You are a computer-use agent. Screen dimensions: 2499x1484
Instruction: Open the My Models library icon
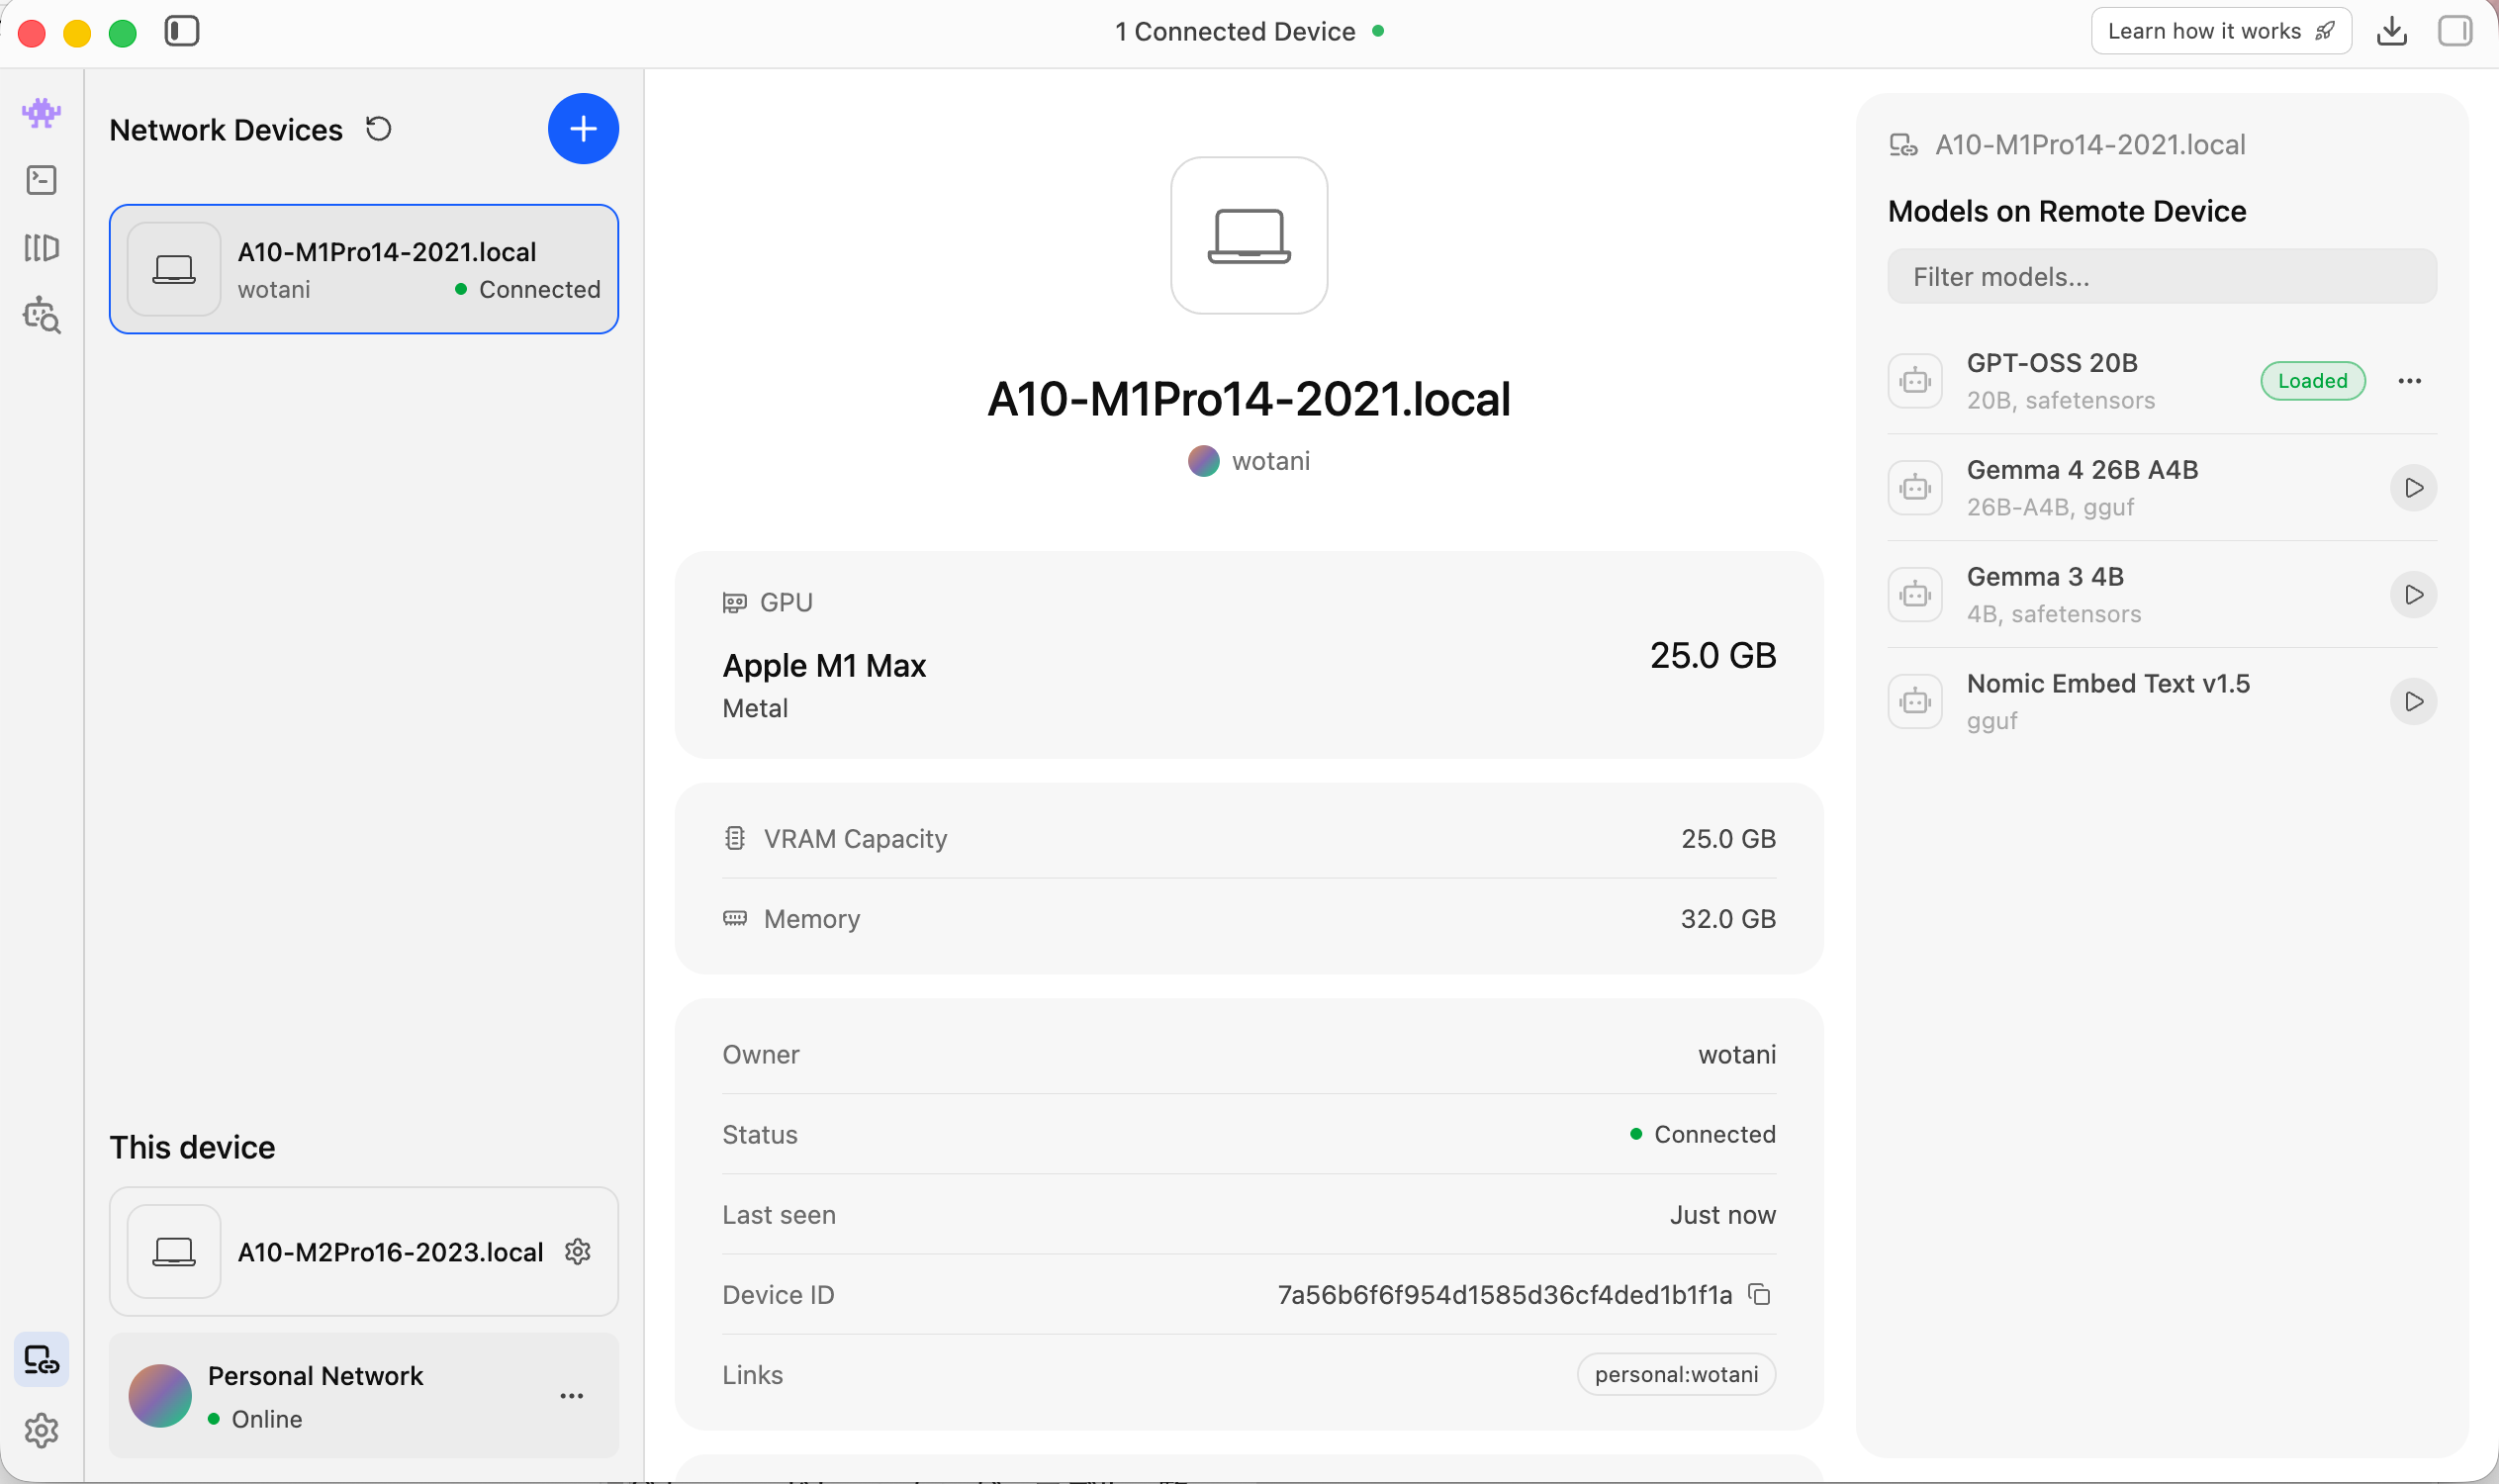click(x=41, y=247)
